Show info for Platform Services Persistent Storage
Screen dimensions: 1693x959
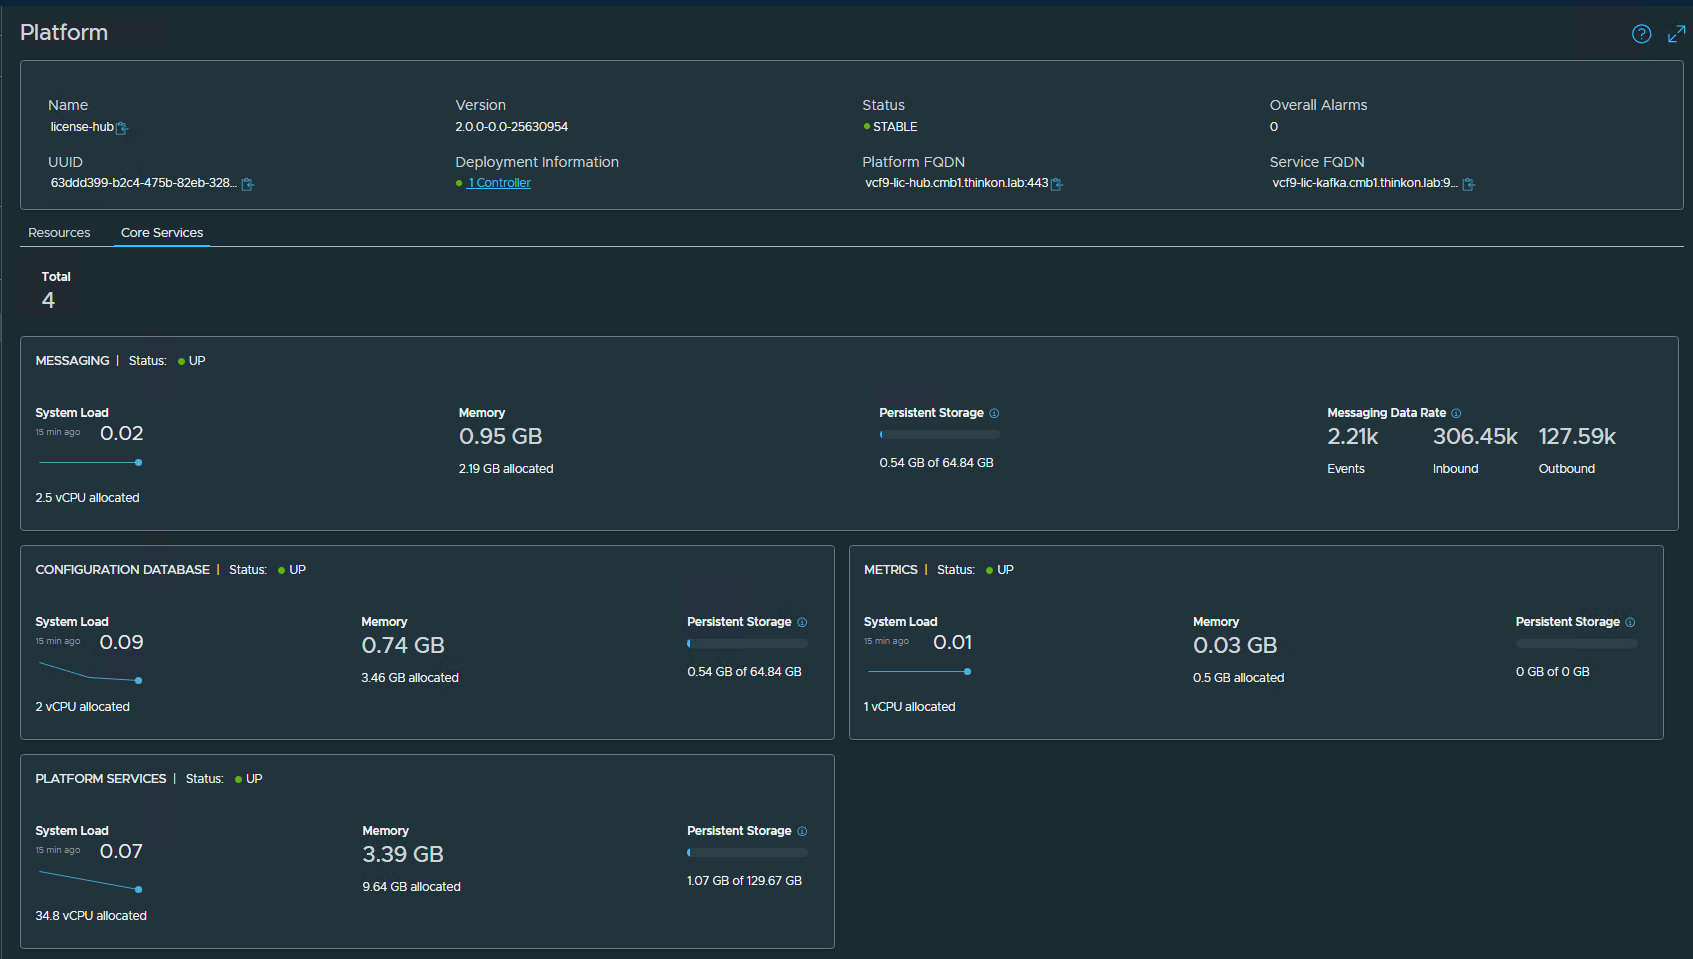click(x=802, y=831)
